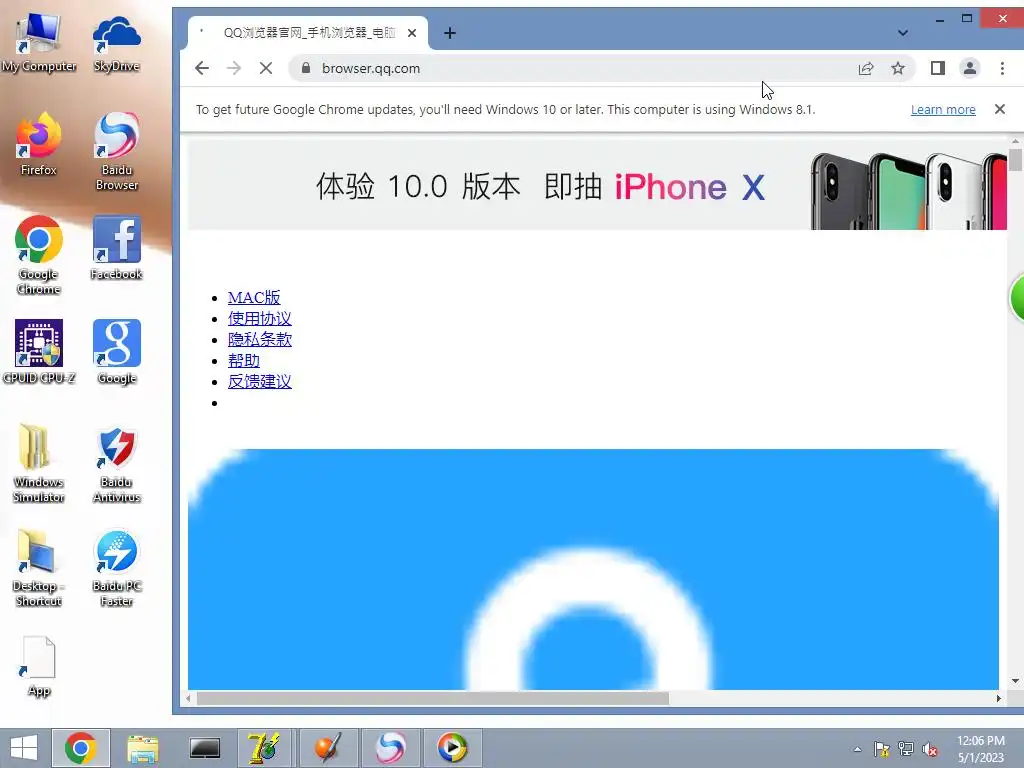Select the CPUID CPU-Z desktop icon
Image resolution: width=1024 pixels, height=768 pixels.
tap(39, 353)
